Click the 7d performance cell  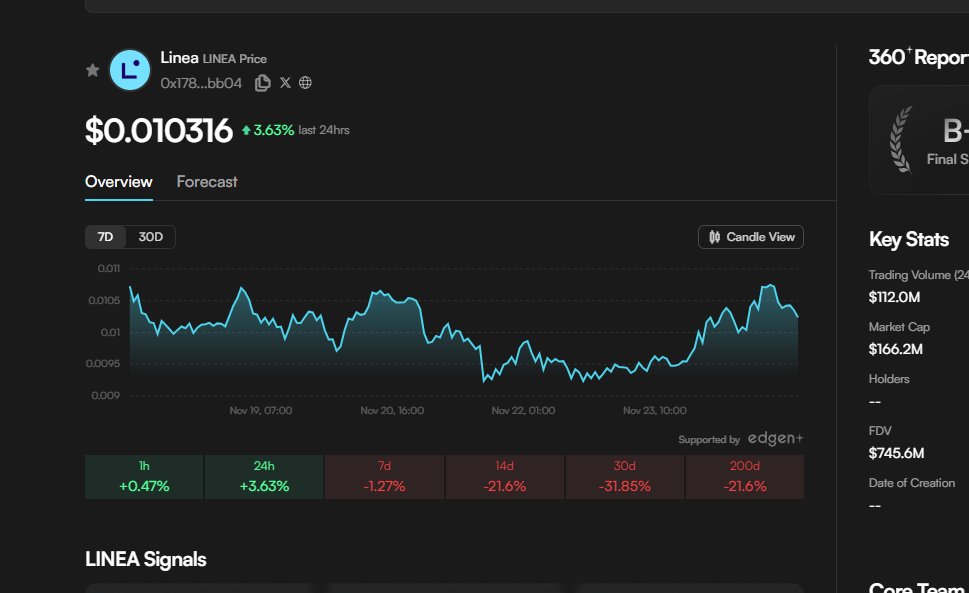pyautogui.click(x=384, y=477)
